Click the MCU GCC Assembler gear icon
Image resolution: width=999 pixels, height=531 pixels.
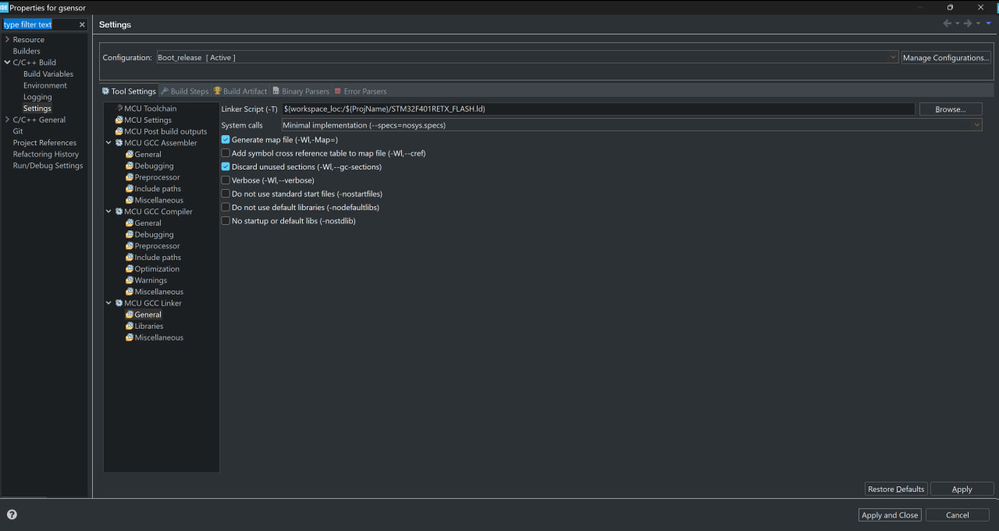coord(119,143)
